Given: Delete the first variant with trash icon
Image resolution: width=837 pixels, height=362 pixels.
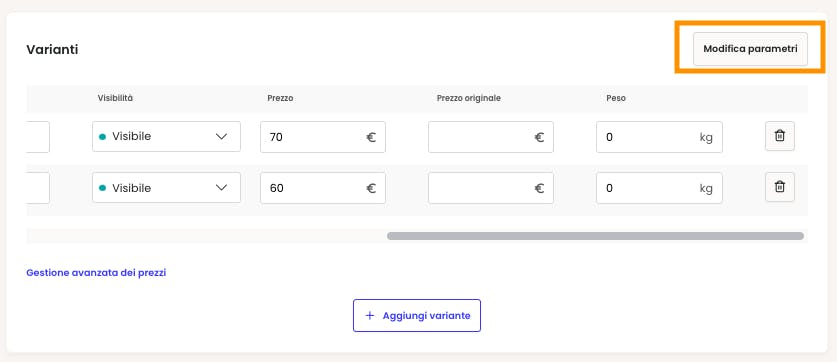Looking at the screenshot, I should [x=779, y=136].
